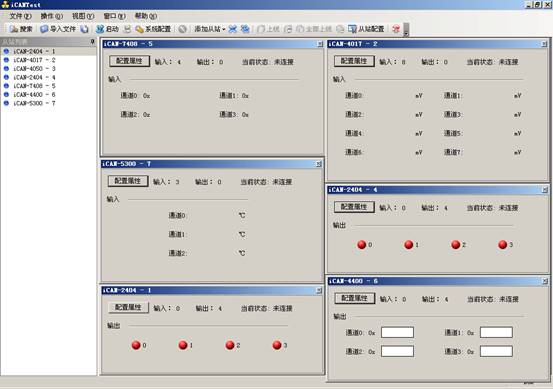Click the round gray icon after 系统配置
Image resolution: width=553 pixels, height=389 pixels.
coord(182,29)
